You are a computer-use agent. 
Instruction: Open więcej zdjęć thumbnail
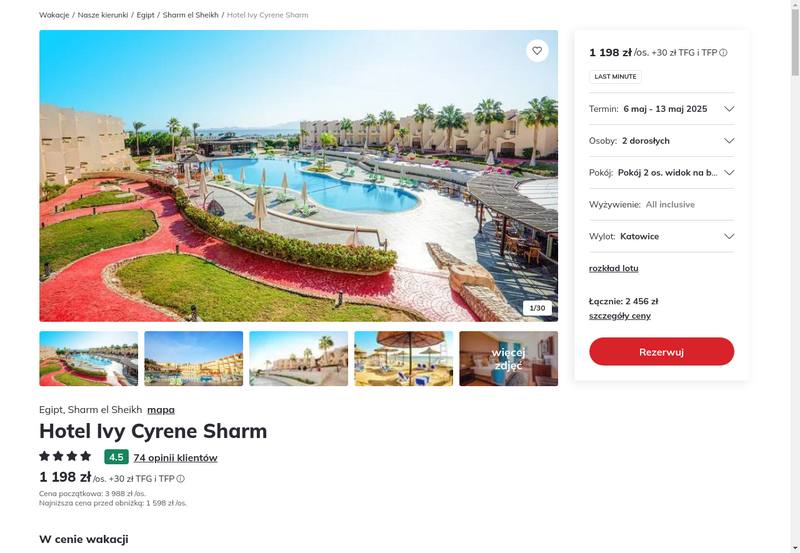tap(508, 359)
